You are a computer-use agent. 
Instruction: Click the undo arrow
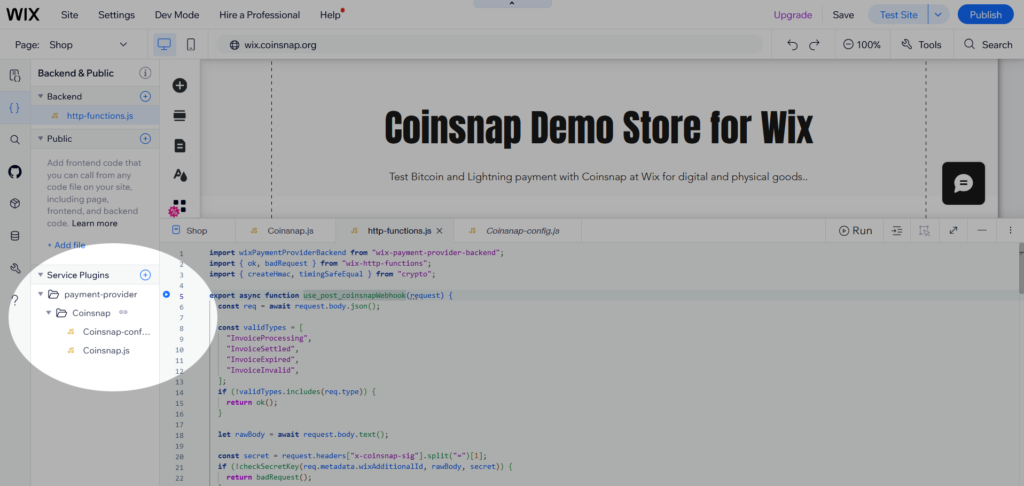click(x=792, y=45)
